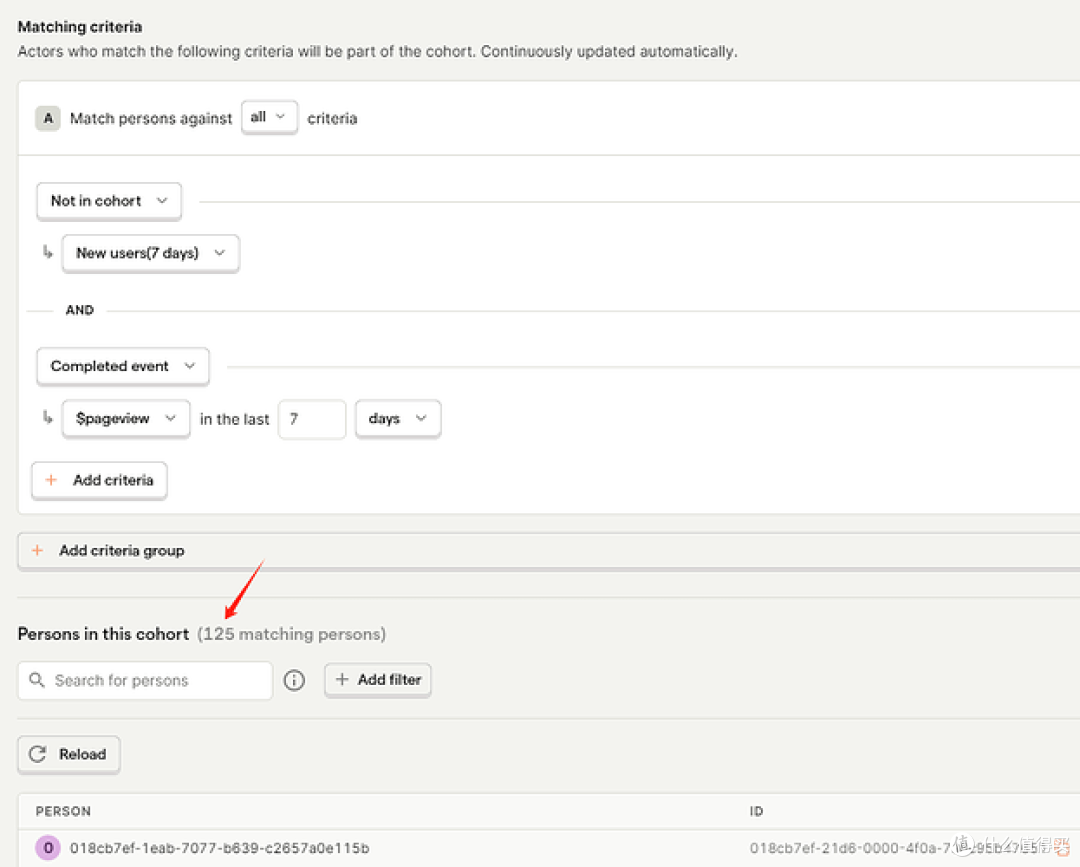Click the '7' time value input field
This screenshot has height=867, width=1080.
(x=311, y=419)
